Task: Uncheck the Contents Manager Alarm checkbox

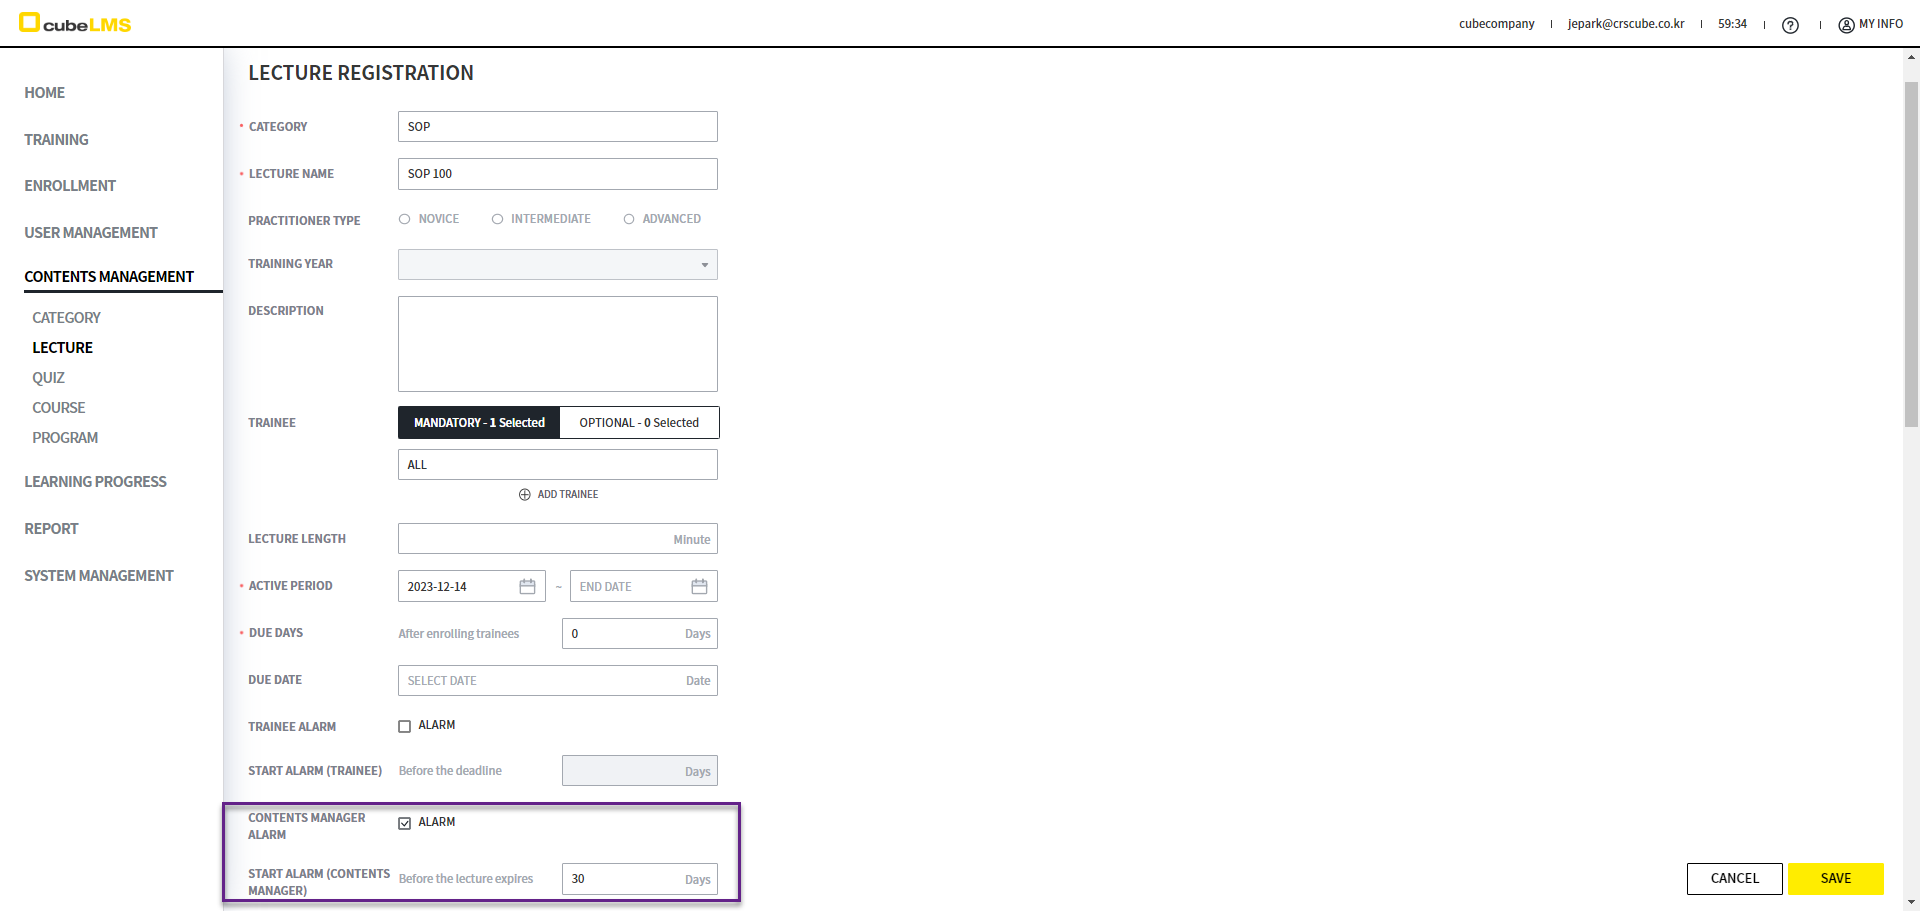Action: coord(405,823)
